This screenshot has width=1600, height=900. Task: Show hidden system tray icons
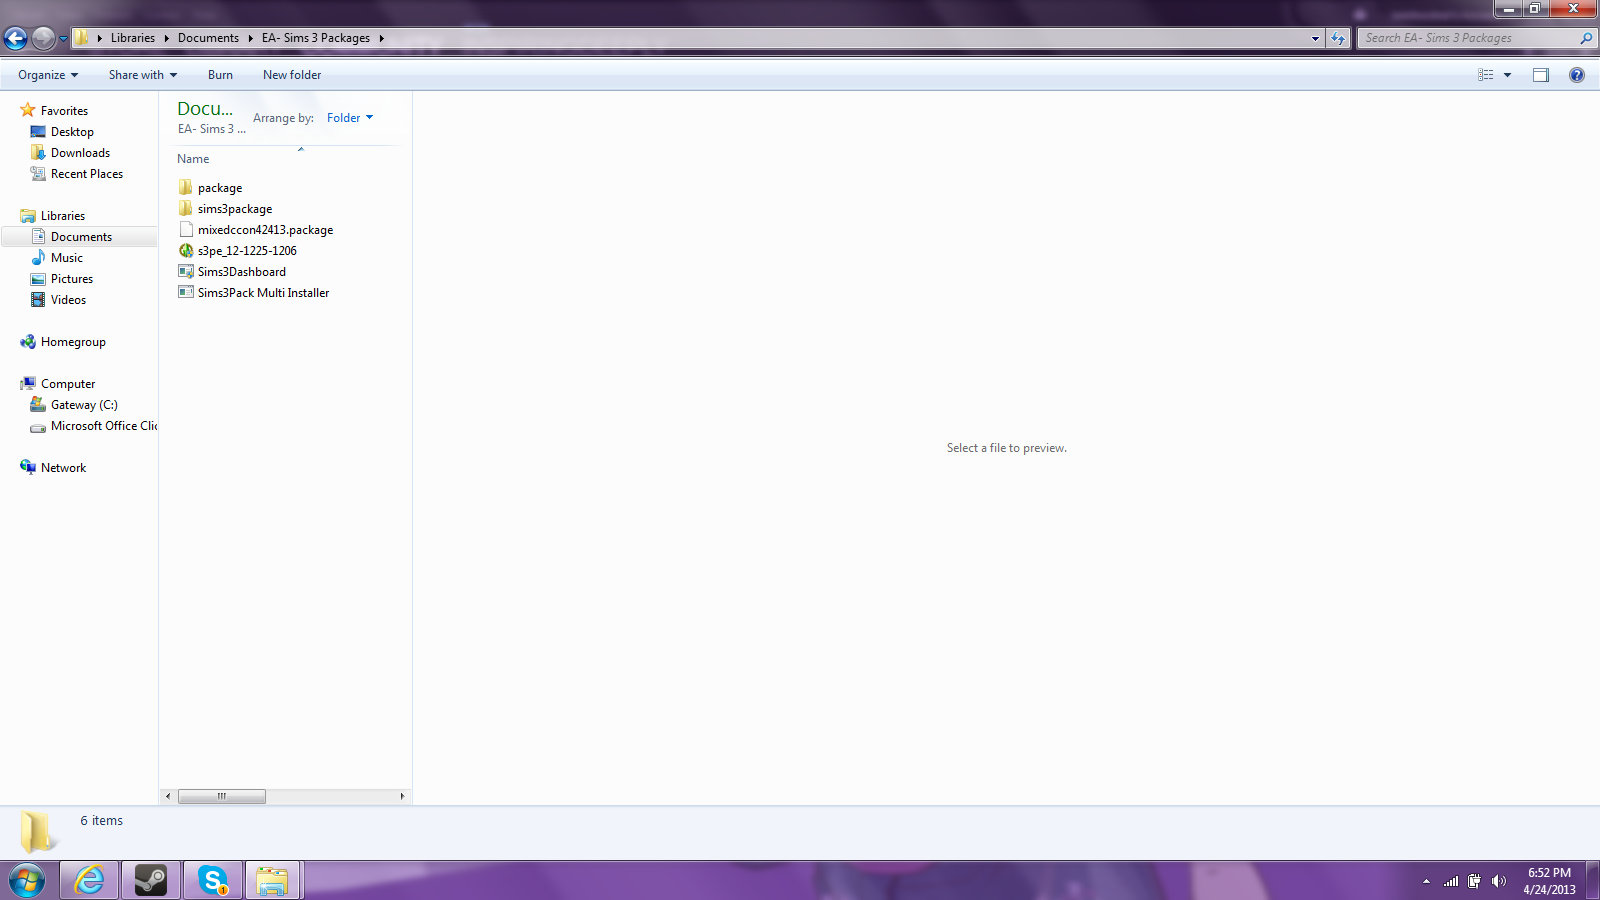click(1426, 881)
